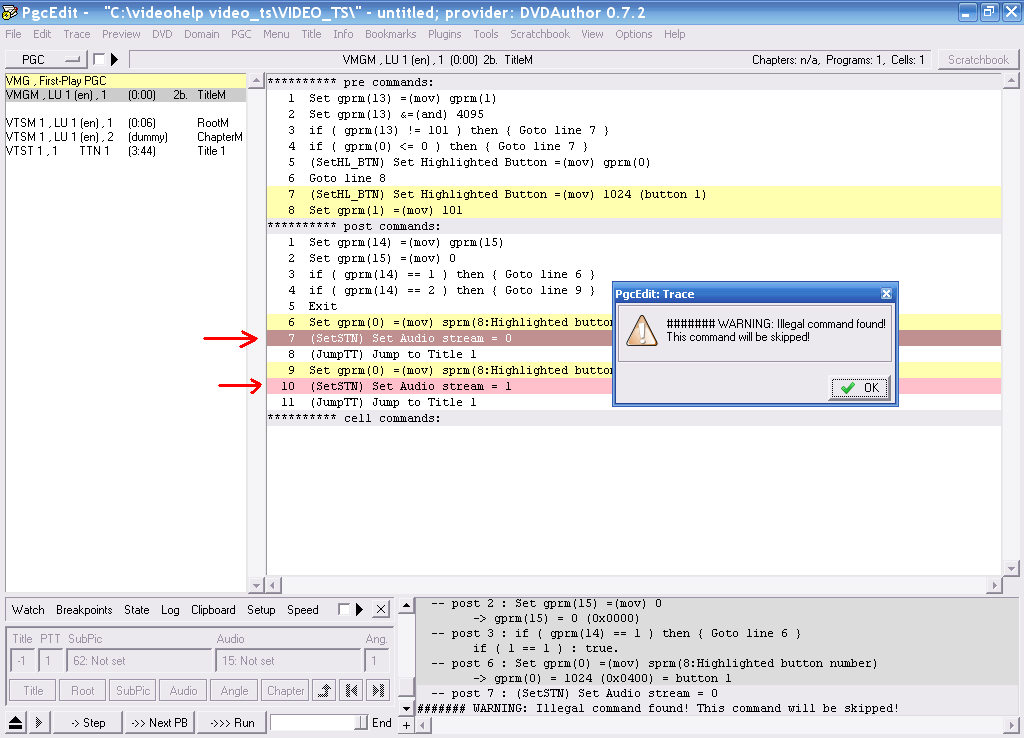This screenshot has width=1024, height=738.
Task: Select pre command line 7 SetHL_BTN
Action: coord(633,194)
